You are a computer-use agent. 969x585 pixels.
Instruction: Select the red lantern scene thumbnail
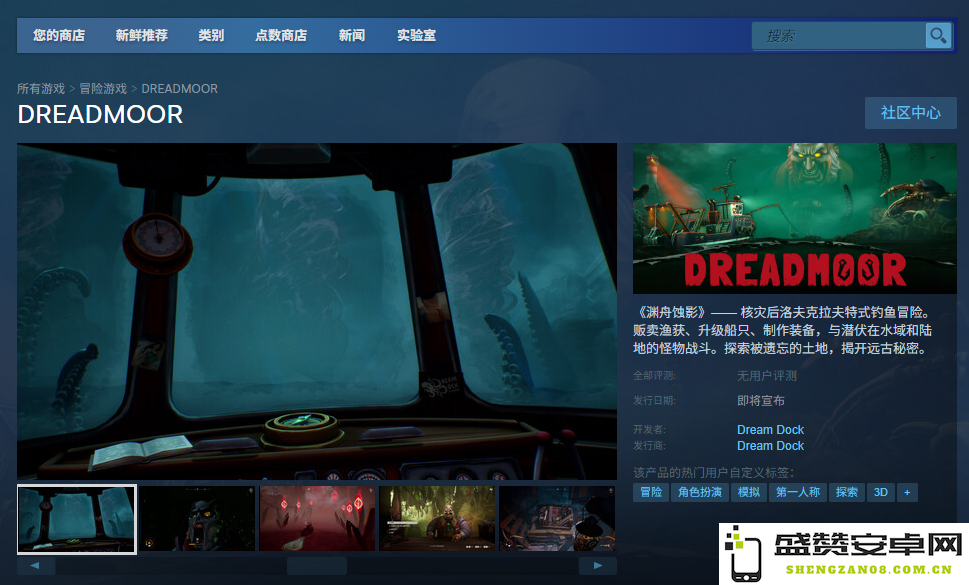(x=317, y=518)
